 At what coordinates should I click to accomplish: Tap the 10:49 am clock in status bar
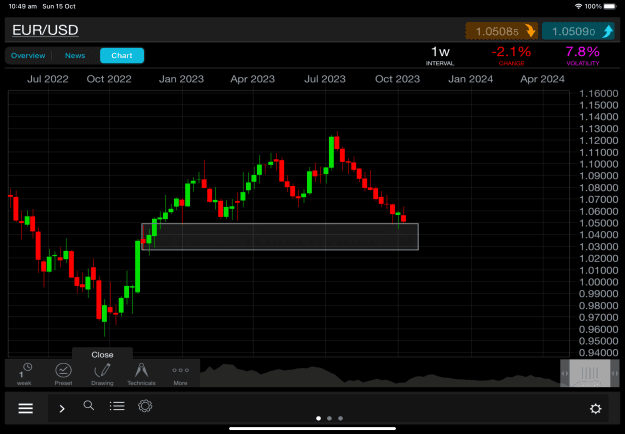pos(22,6)
